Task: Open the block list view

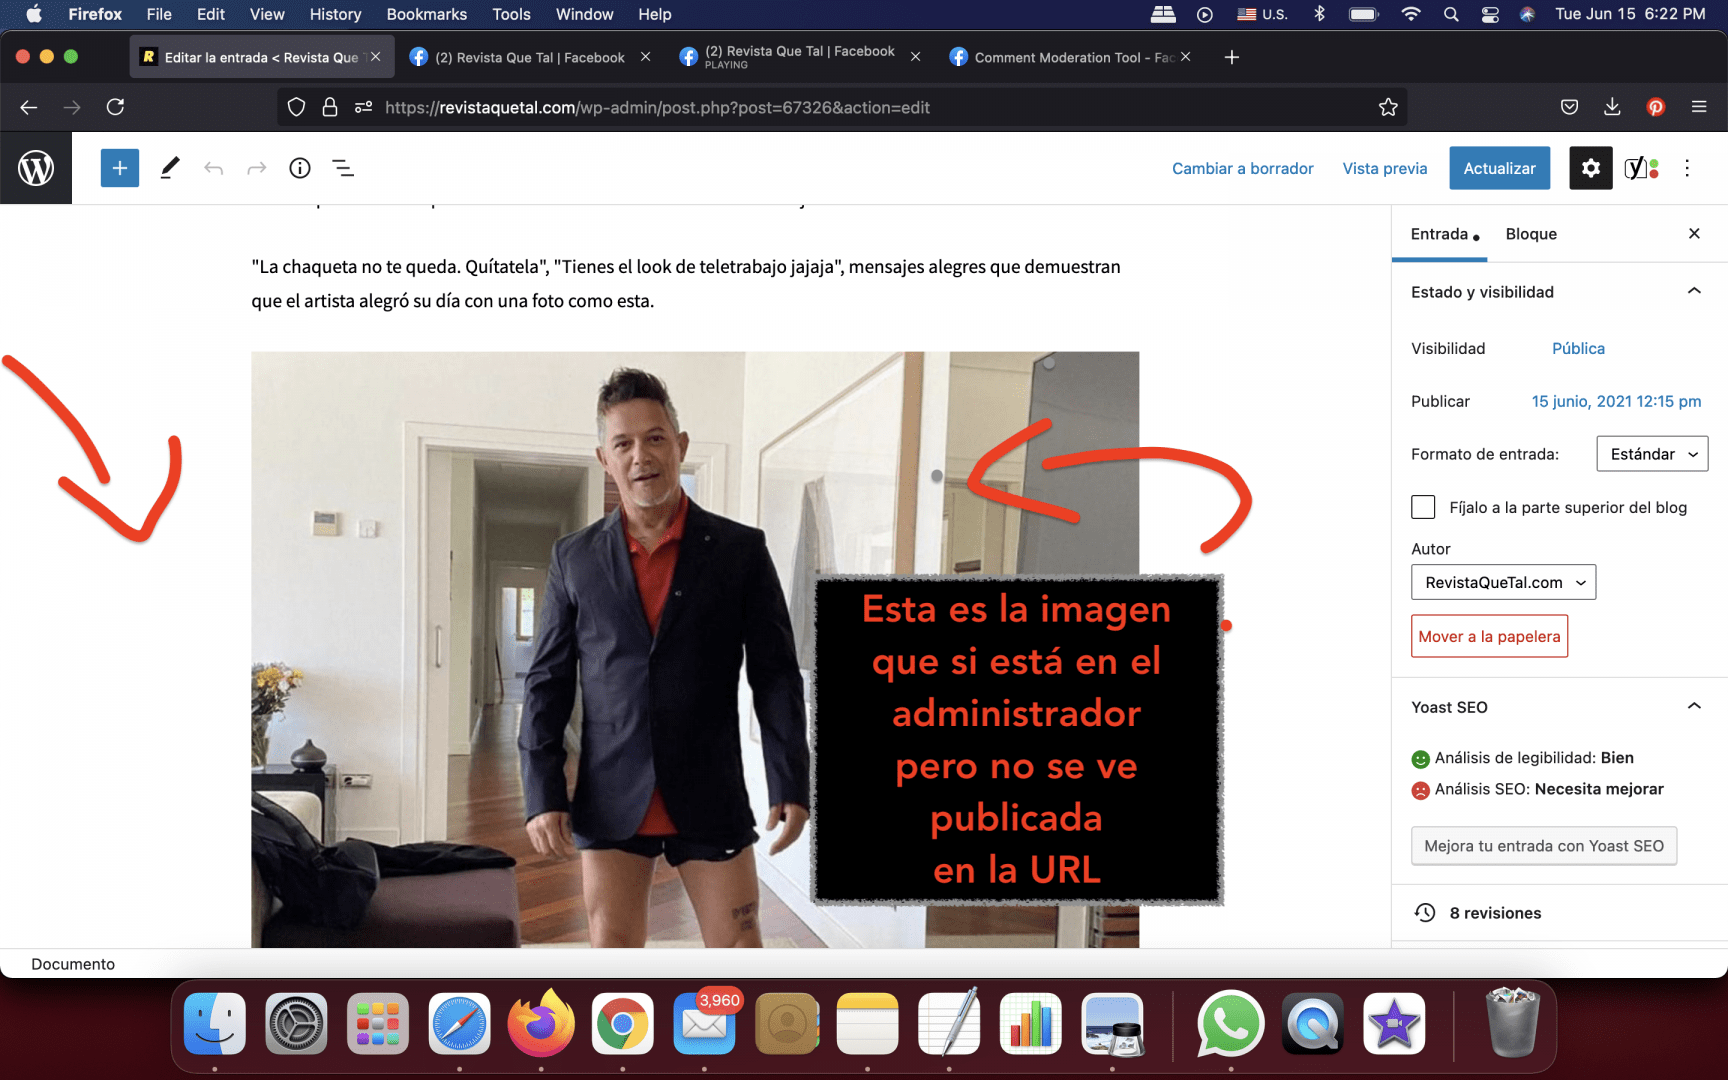Action: click(343, 168)
